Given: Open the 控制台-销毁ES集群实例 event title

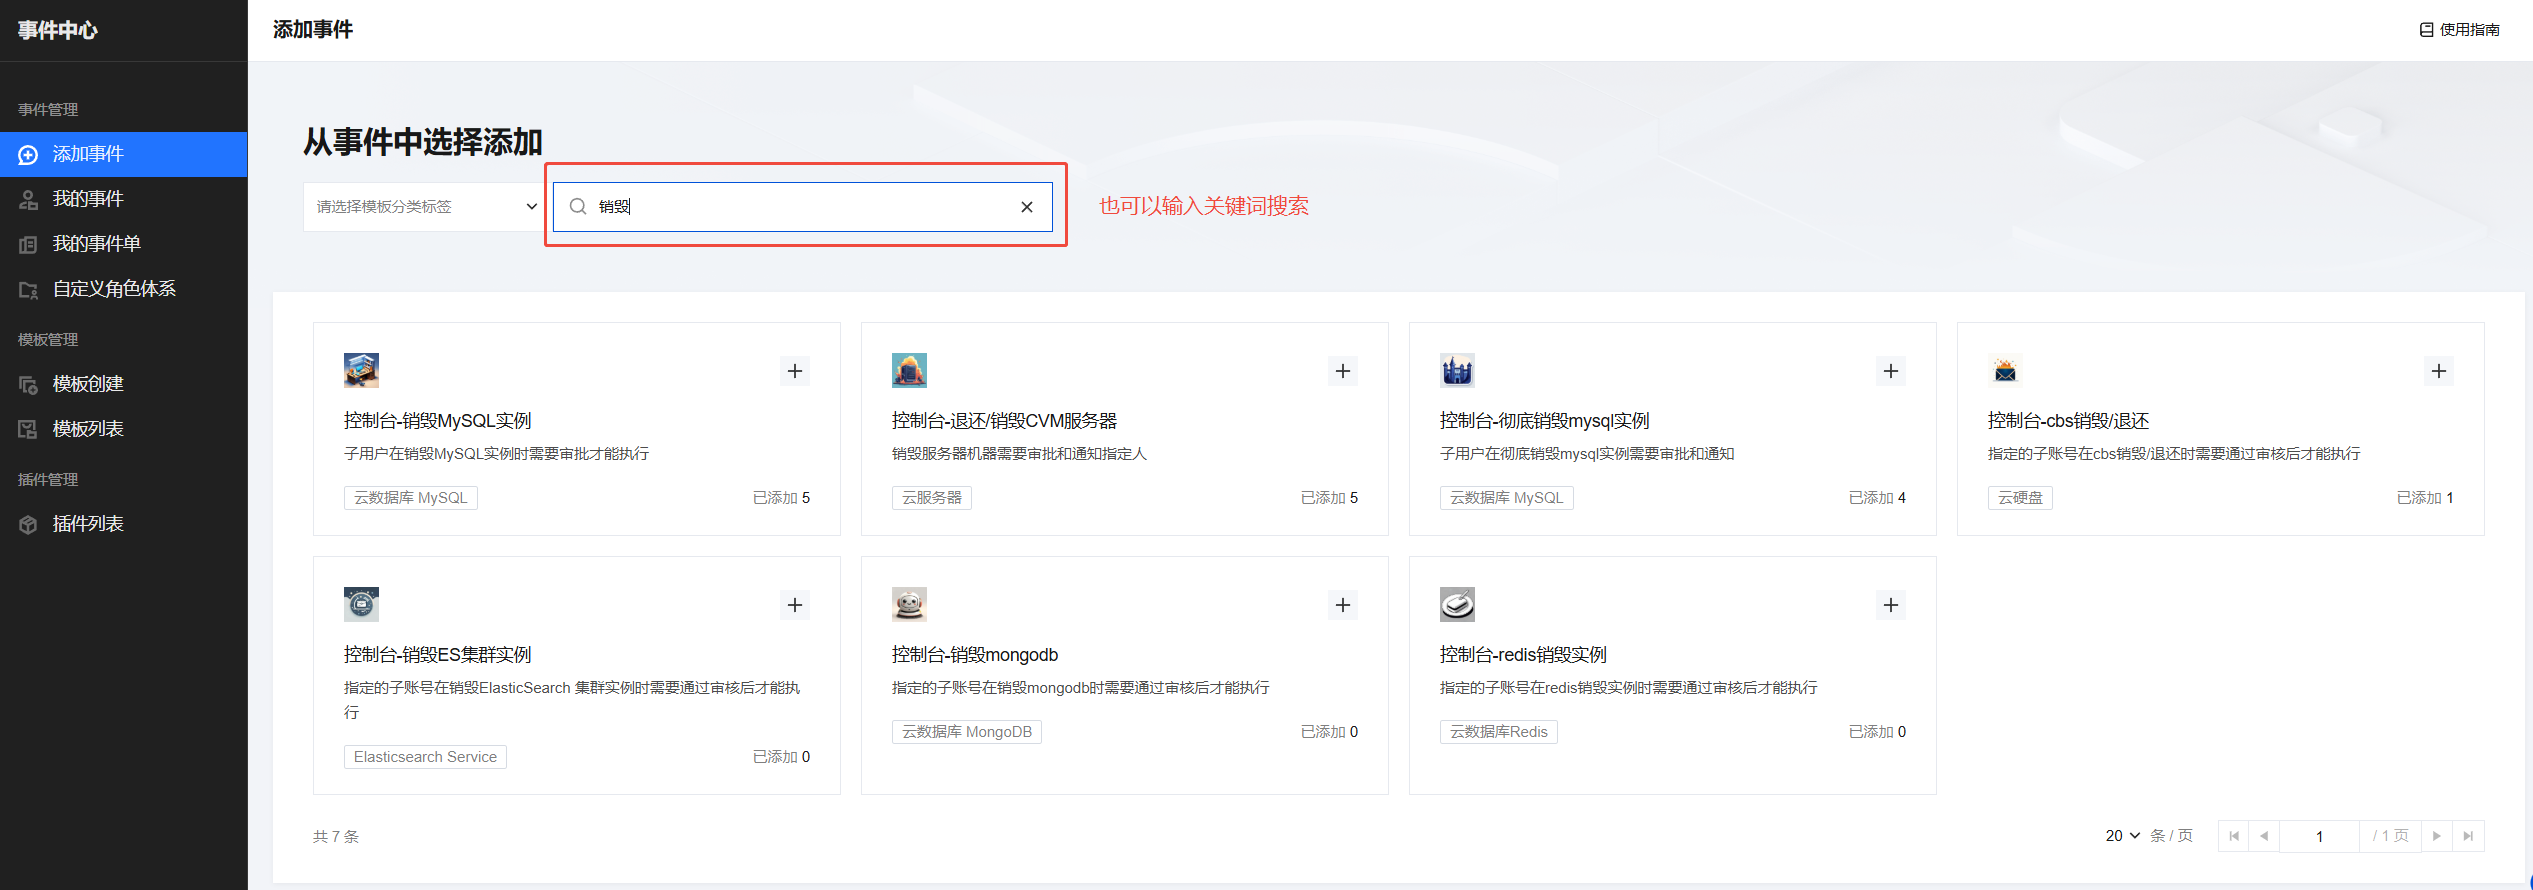Looking at the screenshot, I should click(438, 655).
